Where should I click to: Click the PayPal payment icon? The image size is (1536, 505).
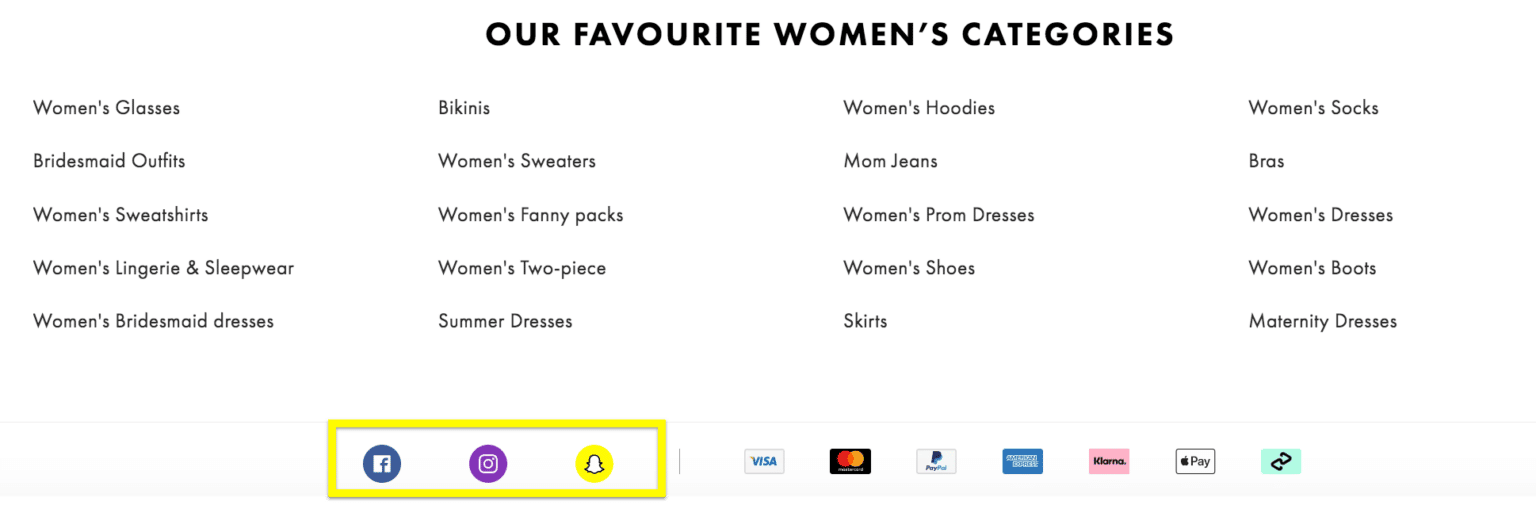point(936,461)
